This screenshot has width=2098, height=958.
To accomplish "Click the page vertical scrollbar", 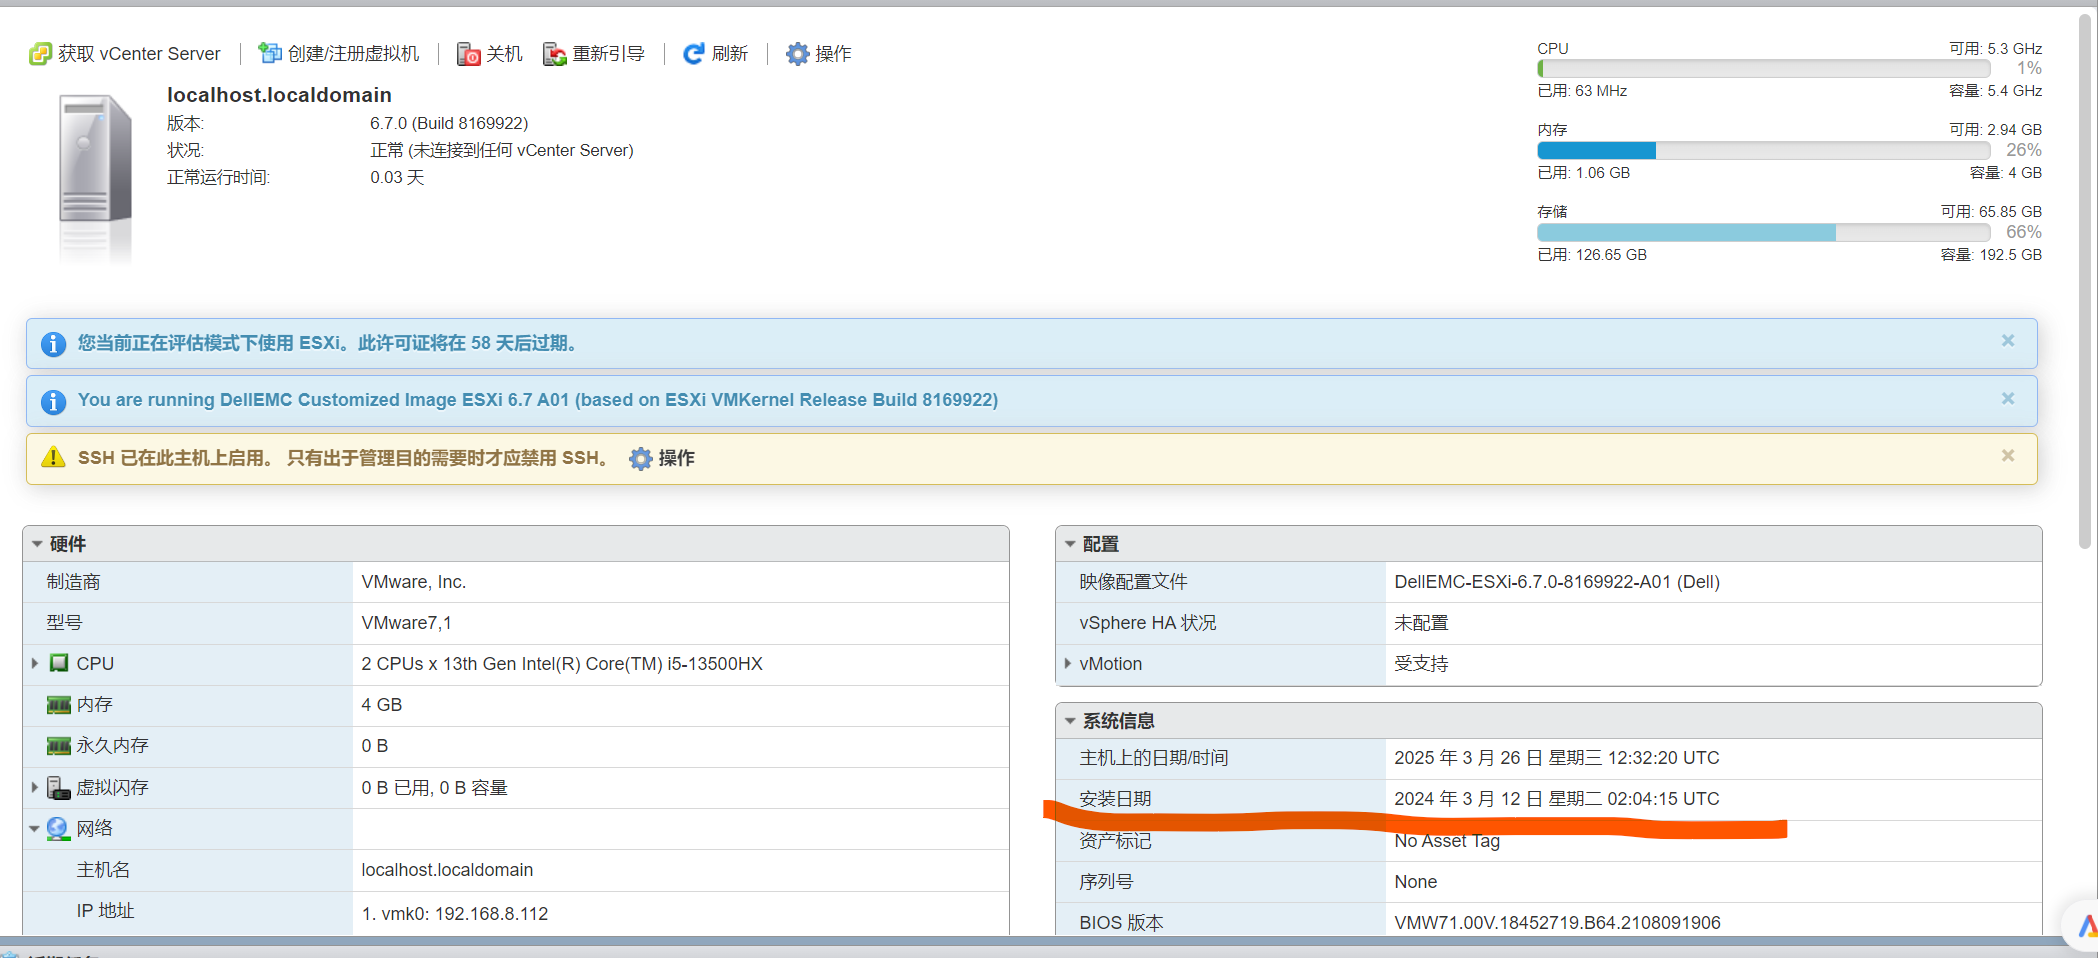I will pyautogui.click(x=2086, y=280).
